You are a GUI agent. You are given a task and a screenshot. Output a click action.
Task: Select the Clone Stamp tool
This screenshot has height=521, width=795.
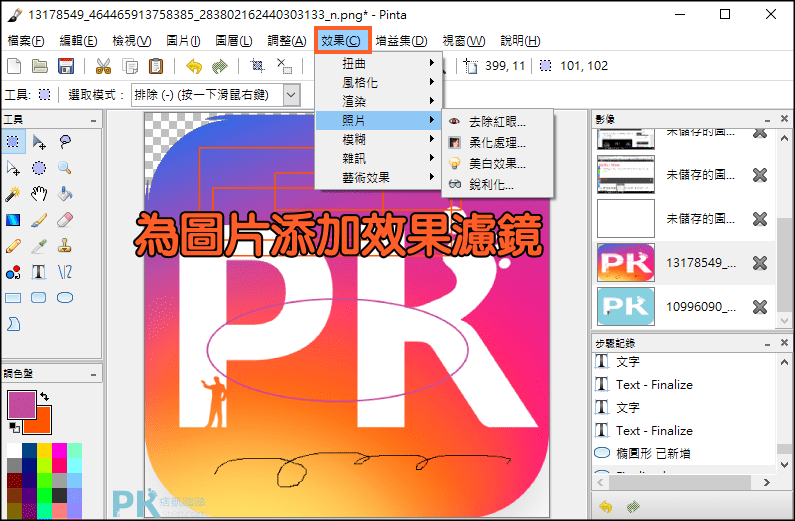(65, 246)
